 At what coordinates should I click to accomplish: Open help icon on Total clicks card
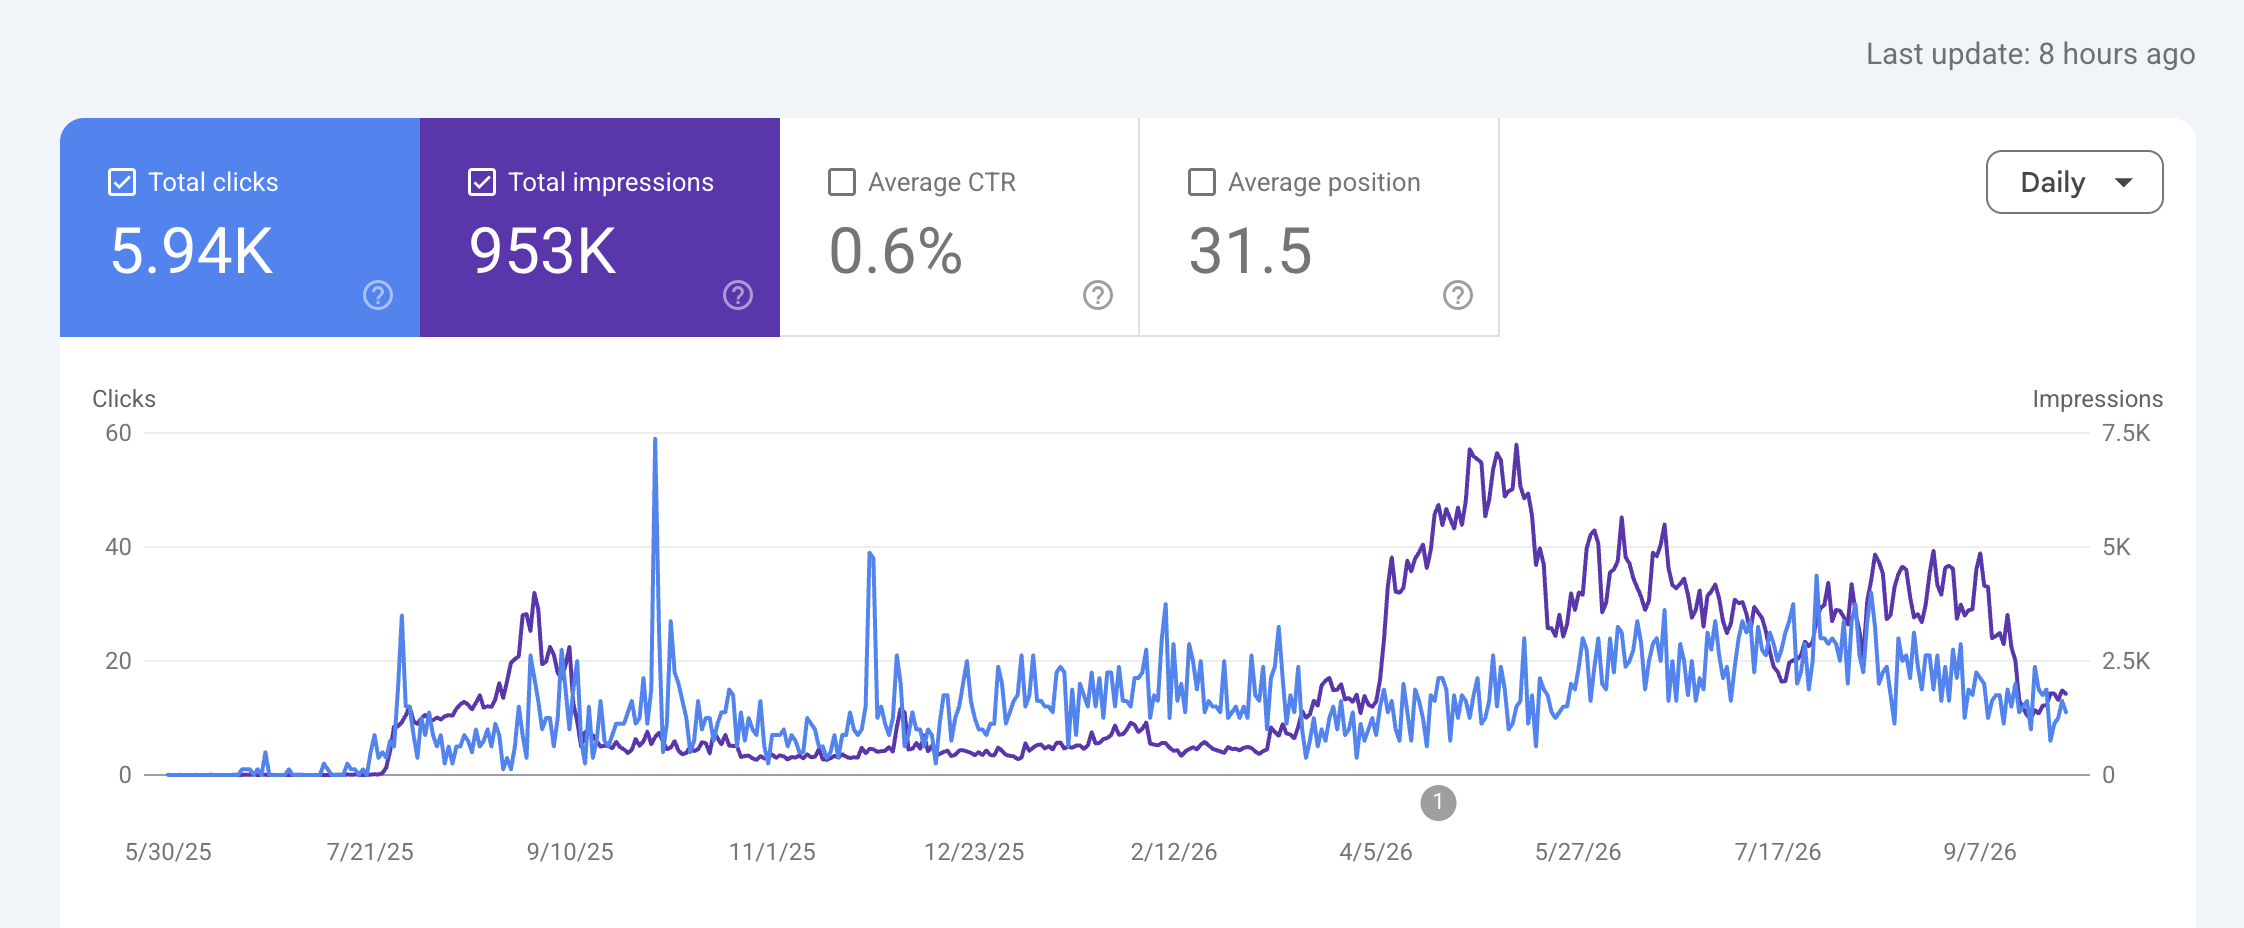(x=378, y=295)
